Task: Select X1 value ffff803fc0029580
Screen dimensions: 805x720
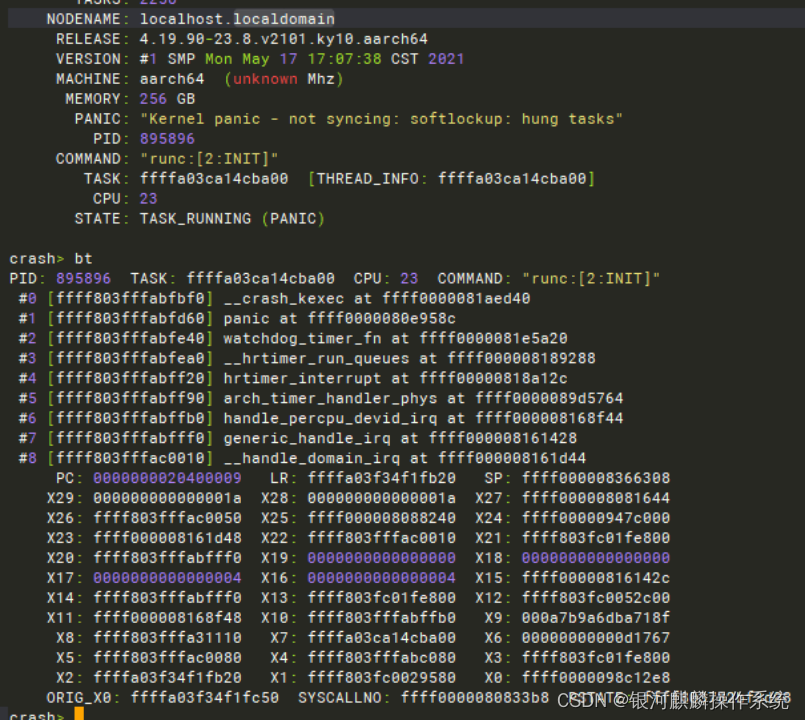Action: click(x=381, y=678)
